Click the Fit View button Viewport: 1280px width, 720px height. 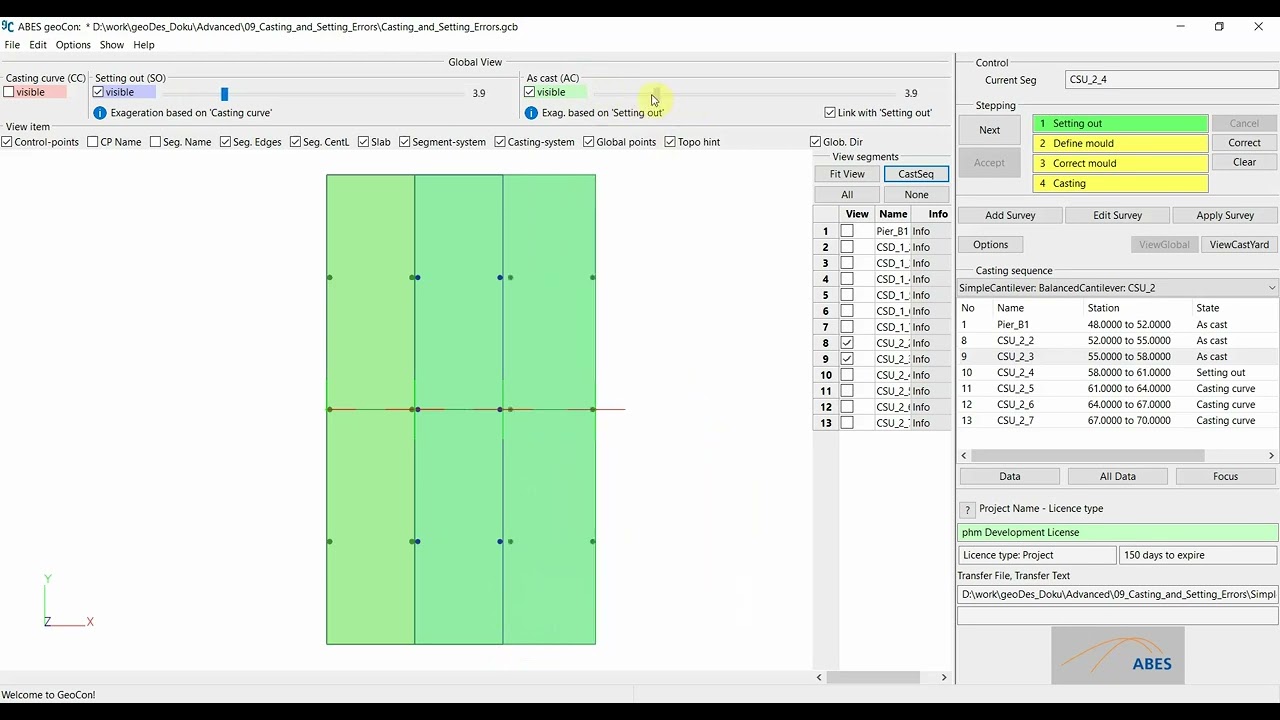click(847, 174)
